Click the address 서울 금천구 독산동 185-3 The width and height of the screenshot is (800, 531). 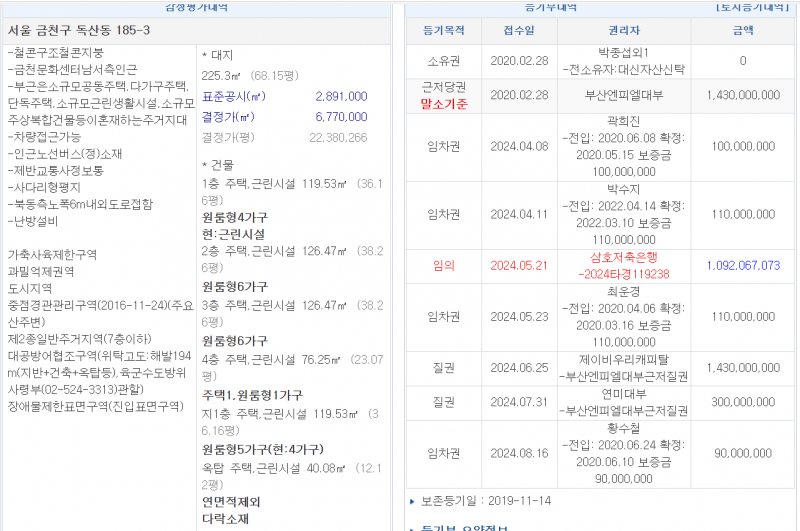(x=79, y=30)
